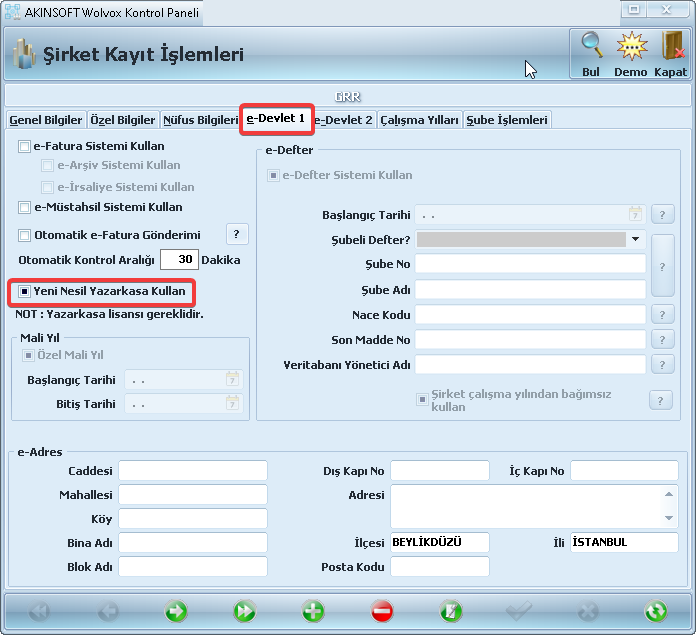Enable e-Müstahsil Sistemi Kullan checkbox
Image resolution: width=696 pixels, height=635 pixels.
[x=24, y=207]
